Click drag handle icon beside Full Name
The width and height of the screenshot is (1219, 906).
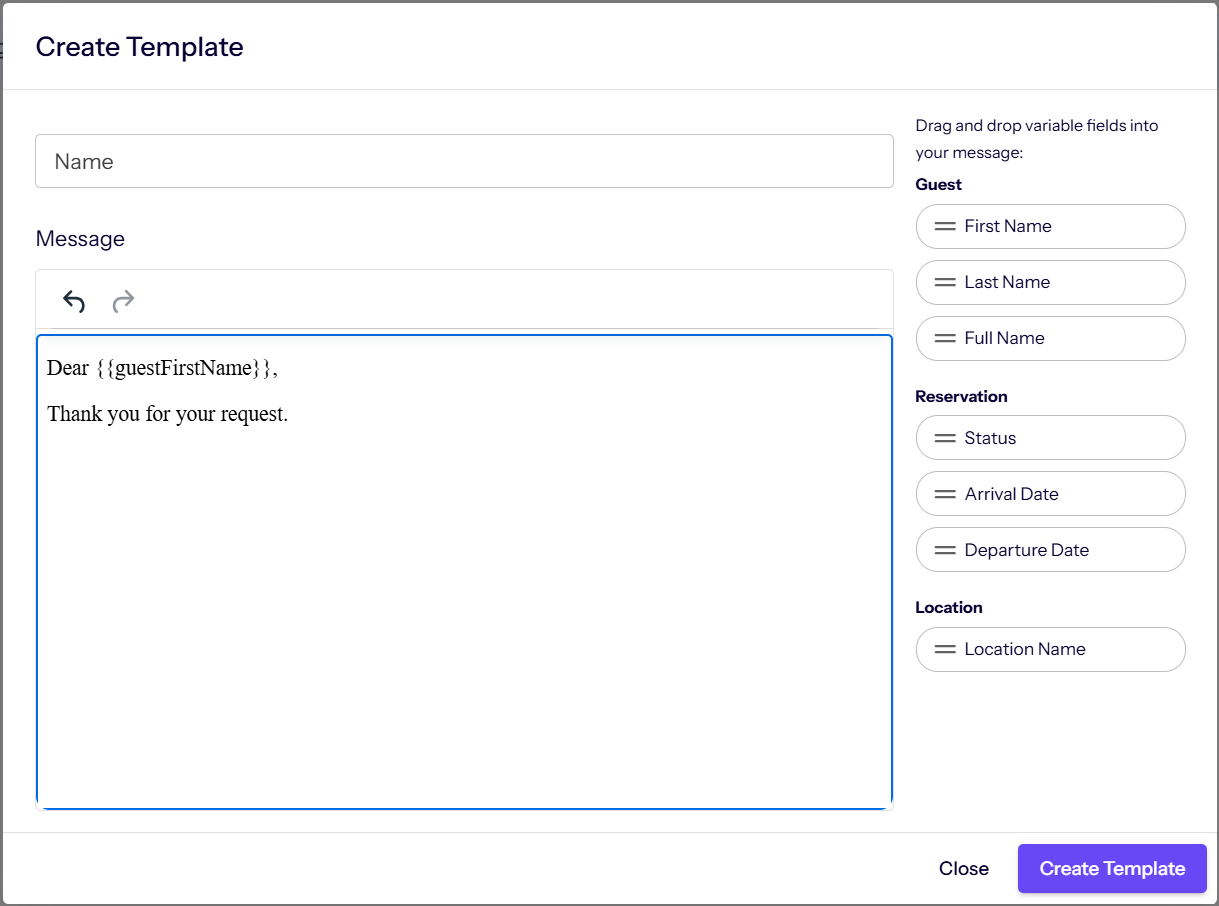945,338
